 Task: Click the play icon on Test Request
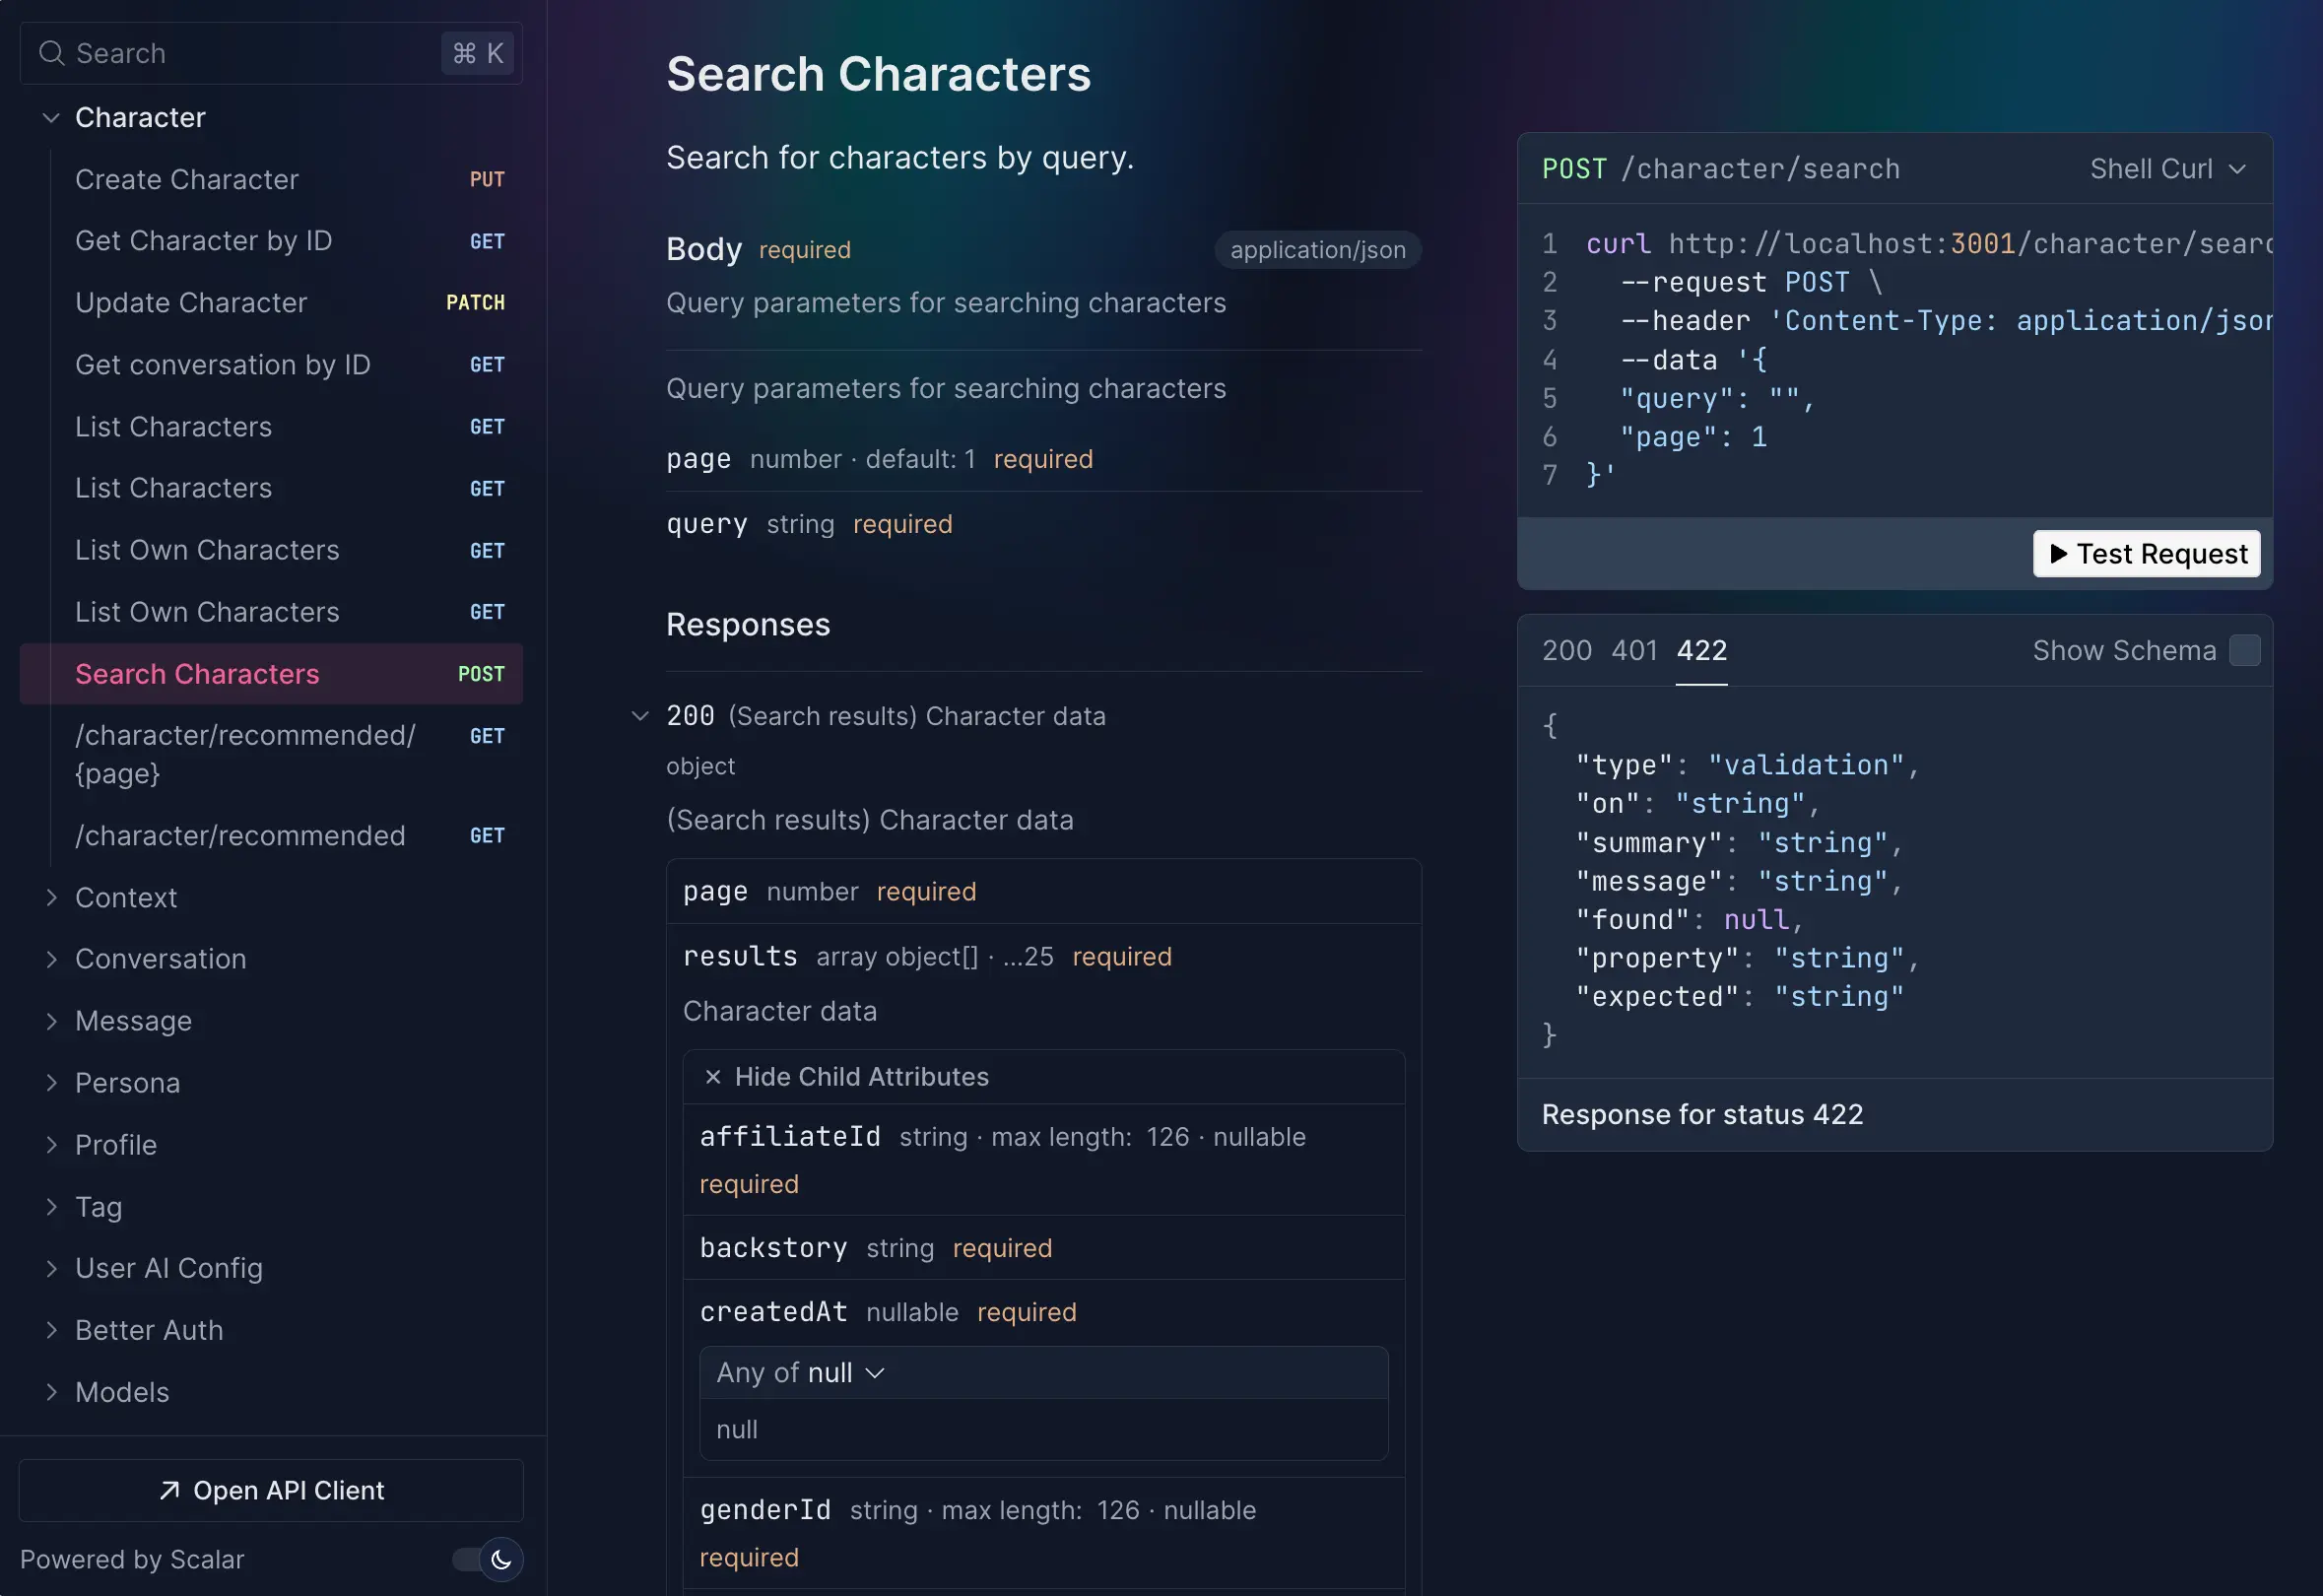(x=2058, y=553)
